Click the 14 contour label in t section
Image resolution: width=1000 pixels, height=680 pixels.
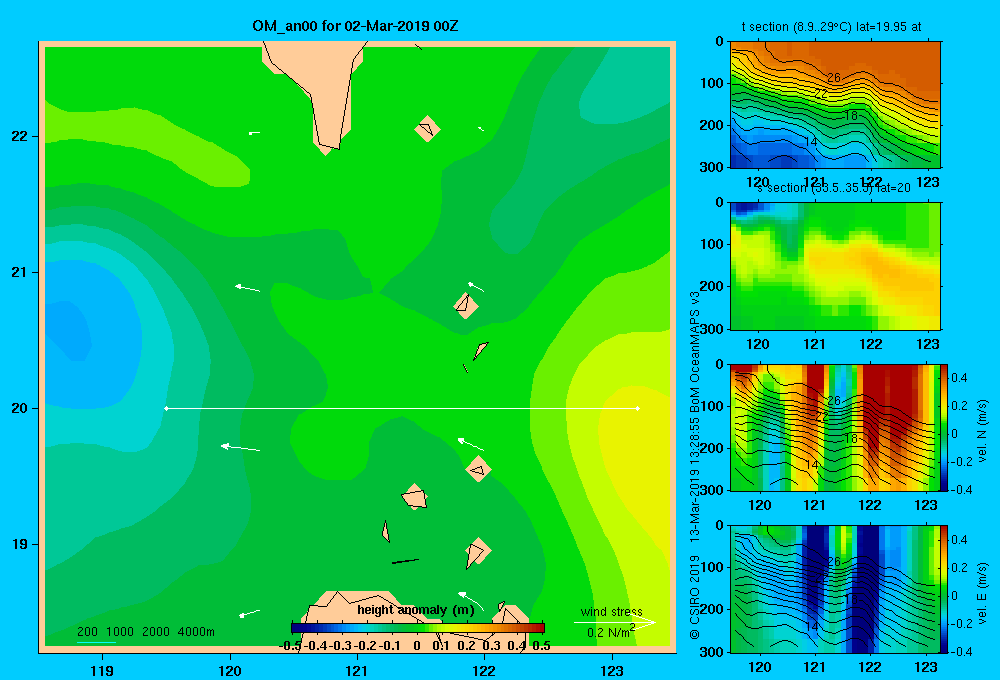pos(811,142)
